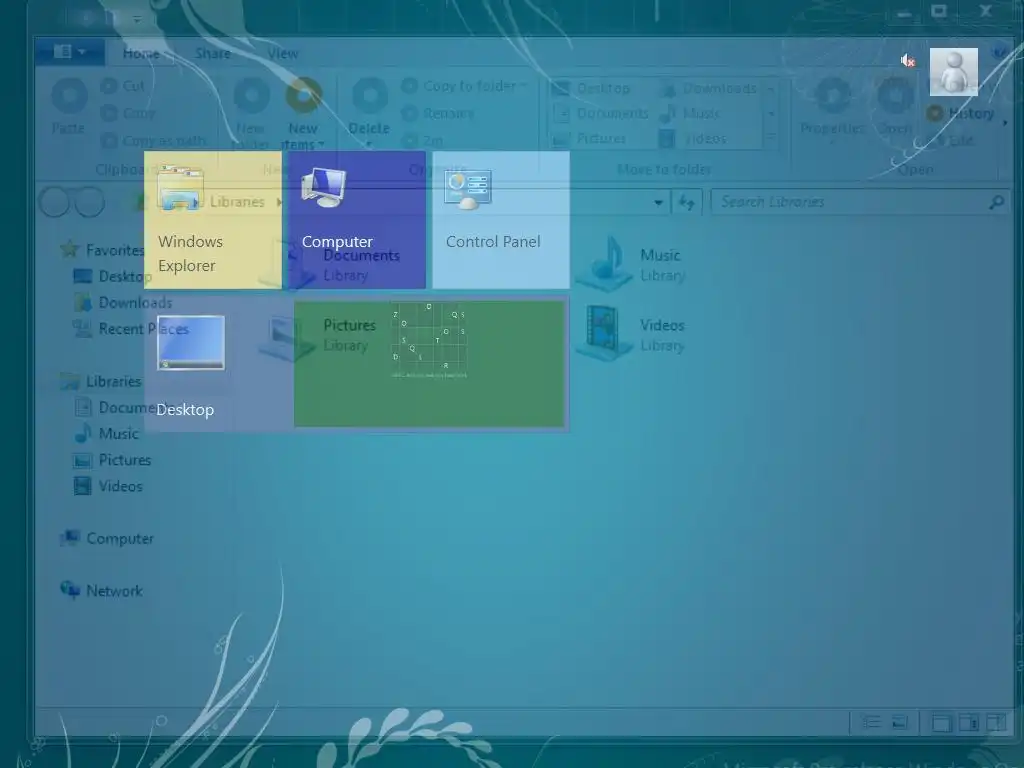Switch to Home tab in Explorer window
The image size is (1024, 768).
[x=141, y=54]
